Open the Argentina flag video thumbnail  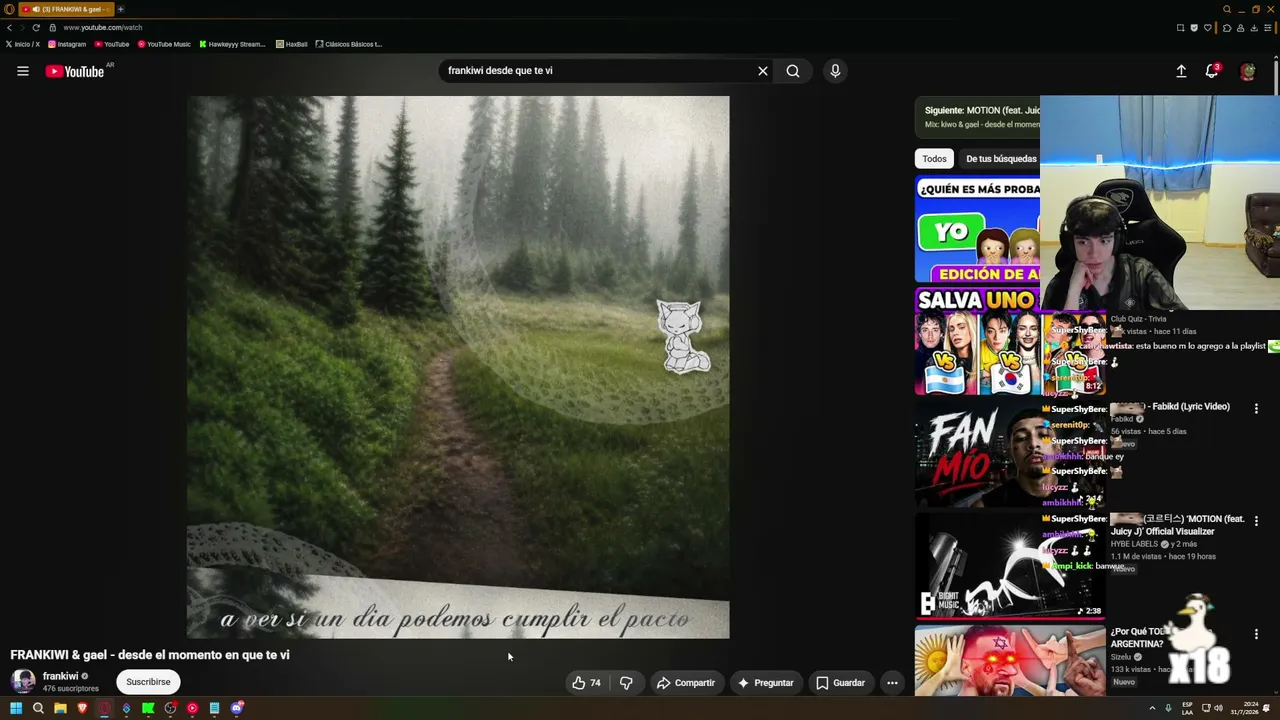click(1010, 662)
